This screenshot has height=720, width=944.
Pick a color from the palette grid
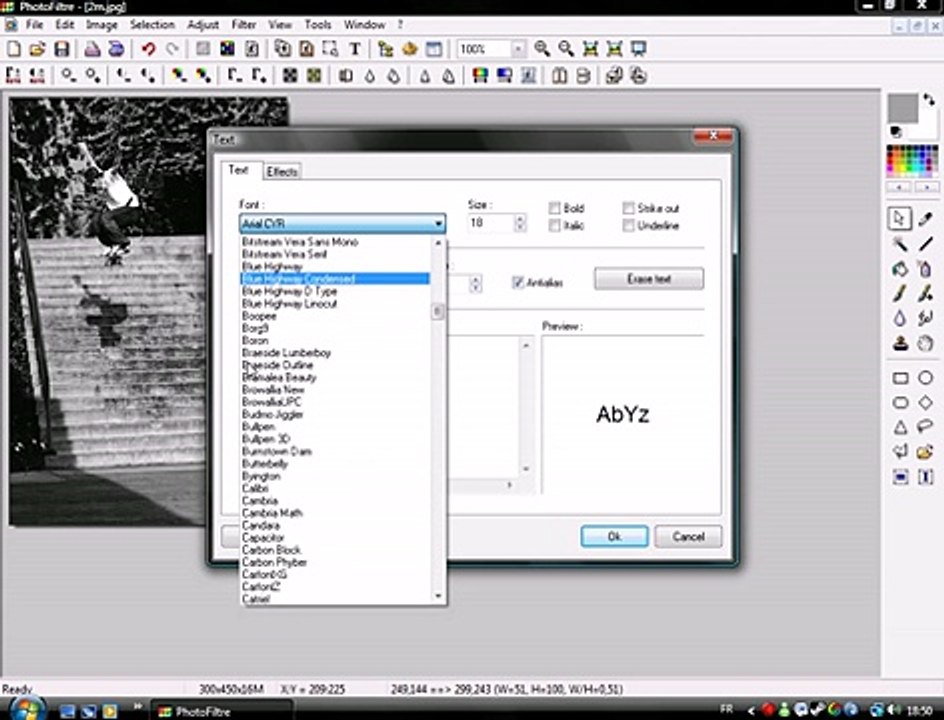click(x=913, y=161)
